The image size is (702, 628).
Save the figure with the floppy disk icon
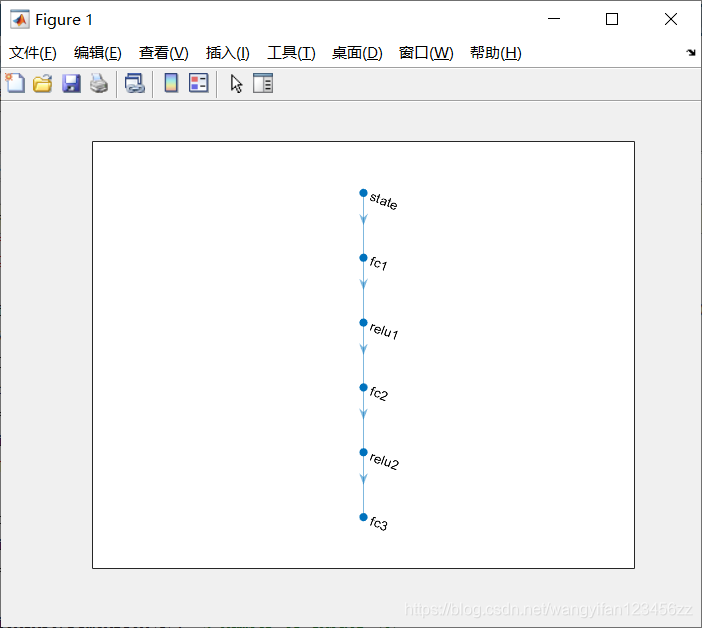tap(71, 84)
